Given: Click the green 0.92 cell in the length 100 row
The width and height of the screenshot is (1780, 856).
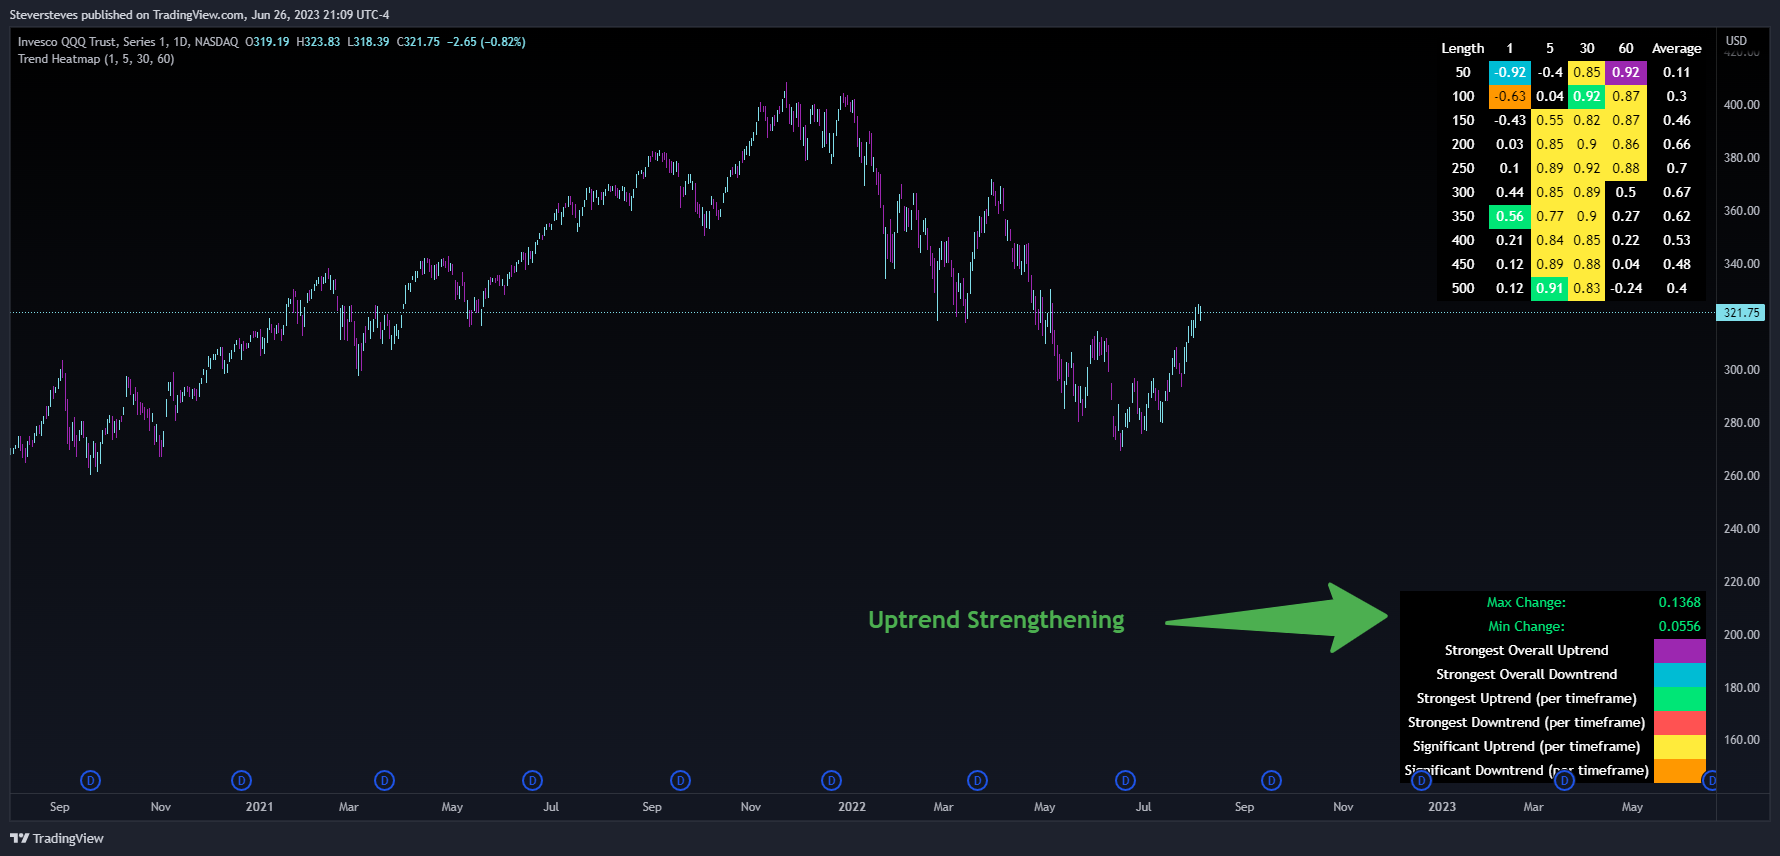Looking at the screenshot, I should tap(1587, 96).
